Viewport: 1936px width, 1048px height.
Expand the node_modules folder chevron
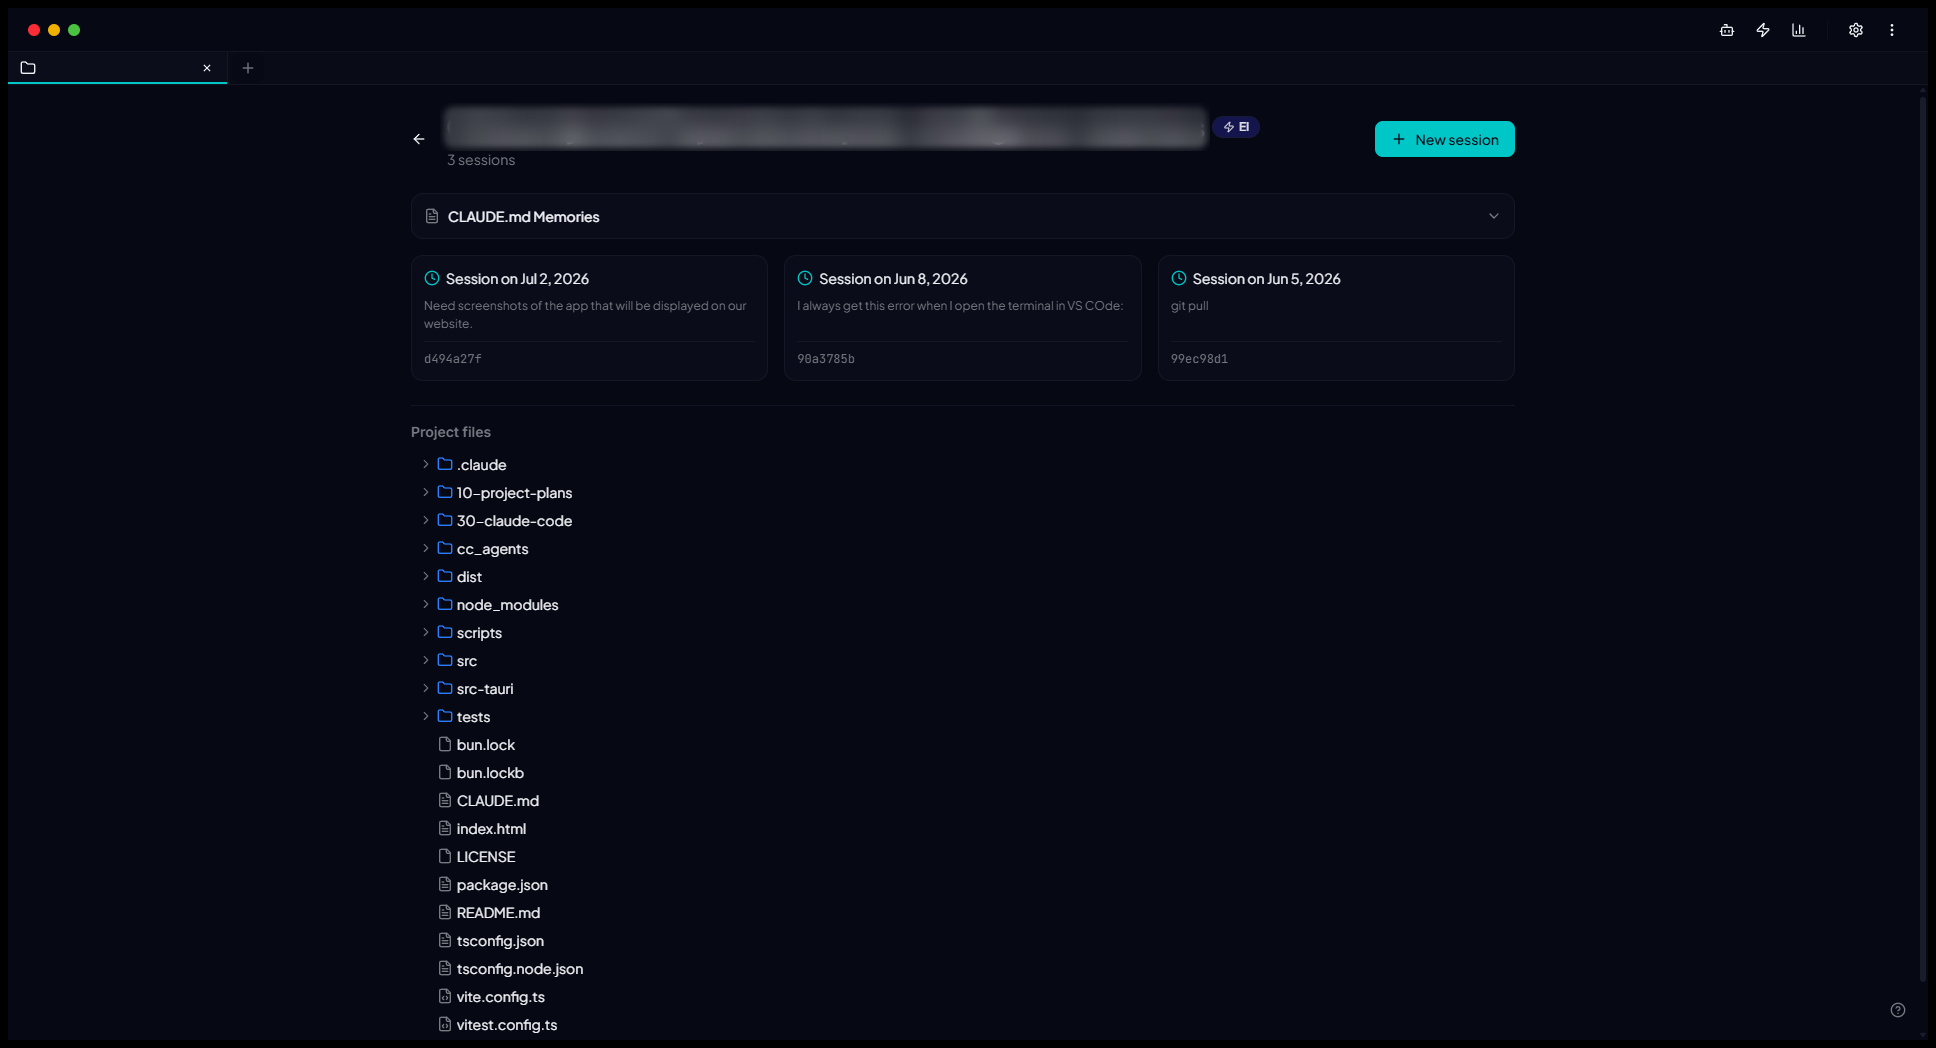point(426,604)
